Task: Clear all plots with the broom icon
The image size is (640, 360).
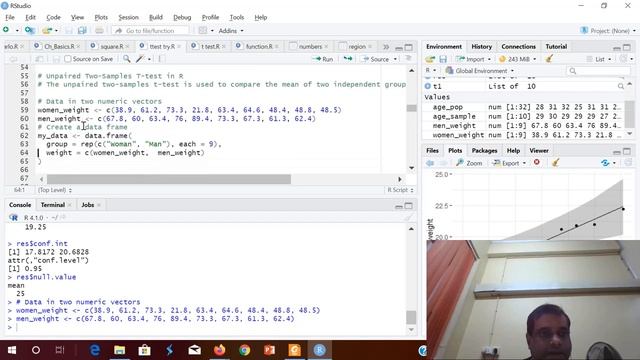Action: [x=555, y=162]
